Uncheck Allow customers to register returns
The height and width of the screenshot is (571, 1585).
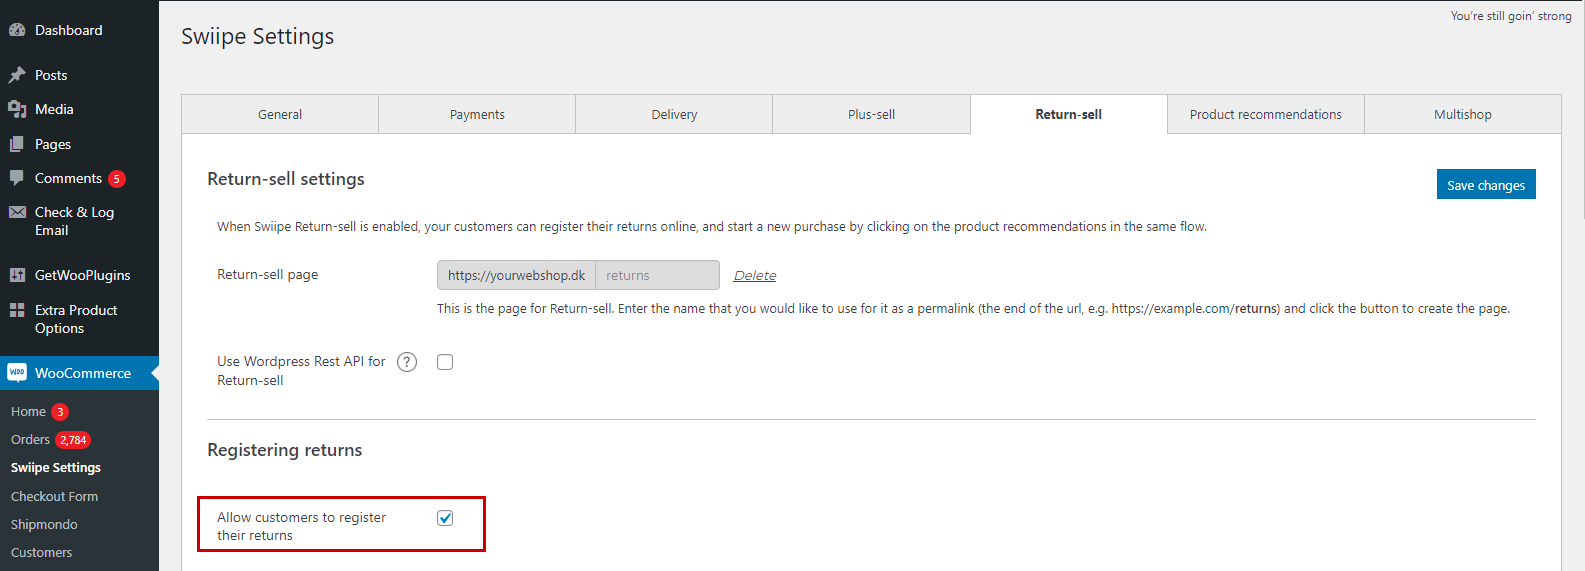[445, 518]
